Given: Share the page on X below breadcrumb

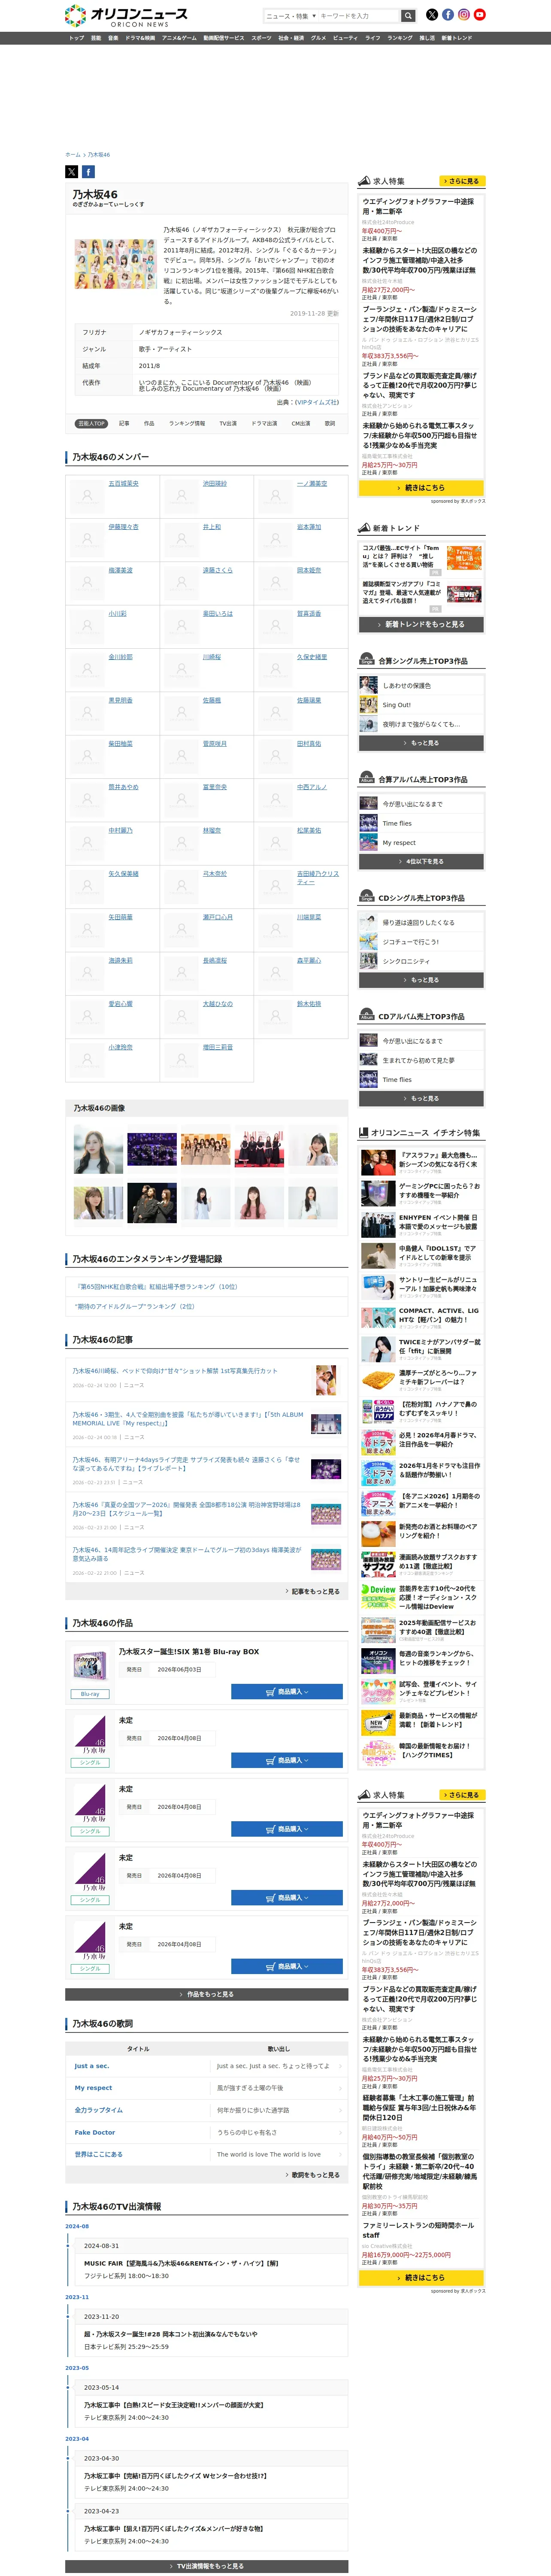Looking at the screenshot, I should click(x=72, y=172).
